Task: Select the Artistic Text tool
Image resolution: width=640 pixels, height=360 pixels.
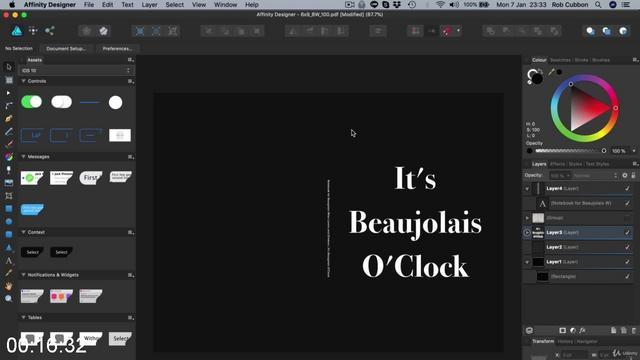Action: point(9,260)
